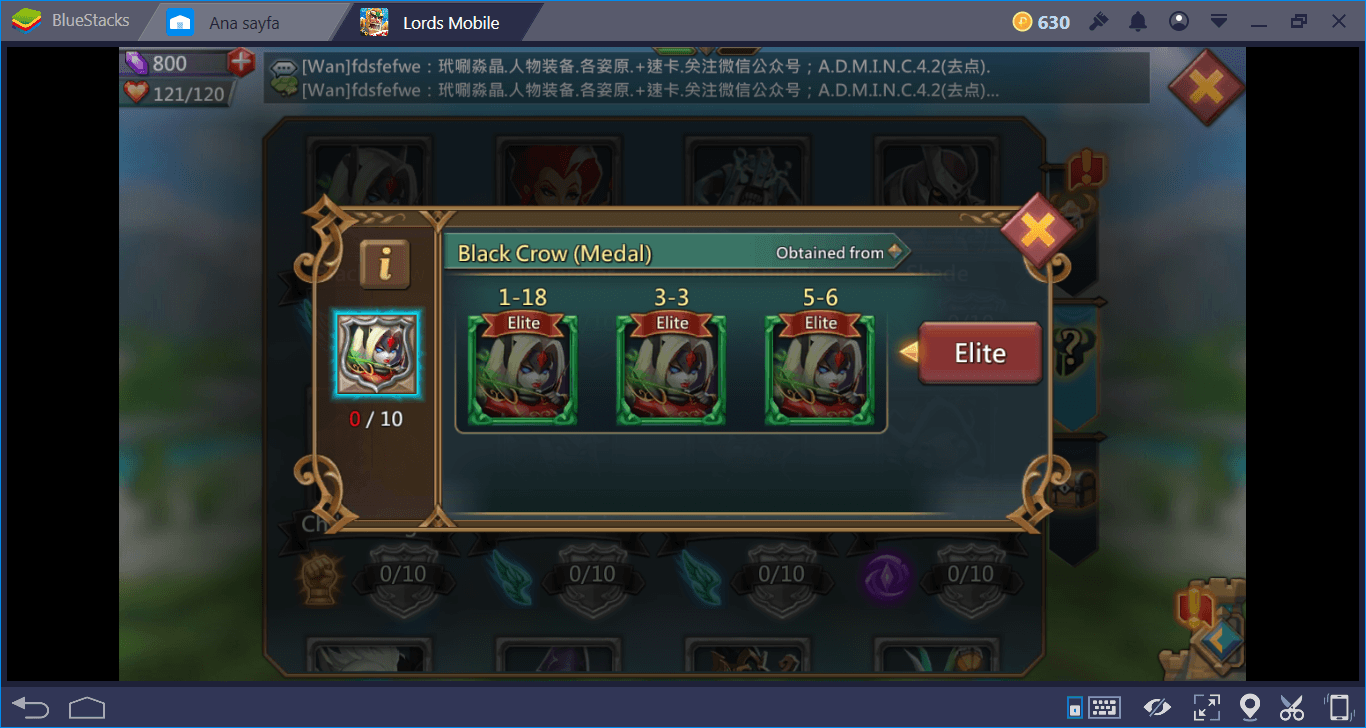Open BlueStacks notifications bell

click(x=1138, y=22)
